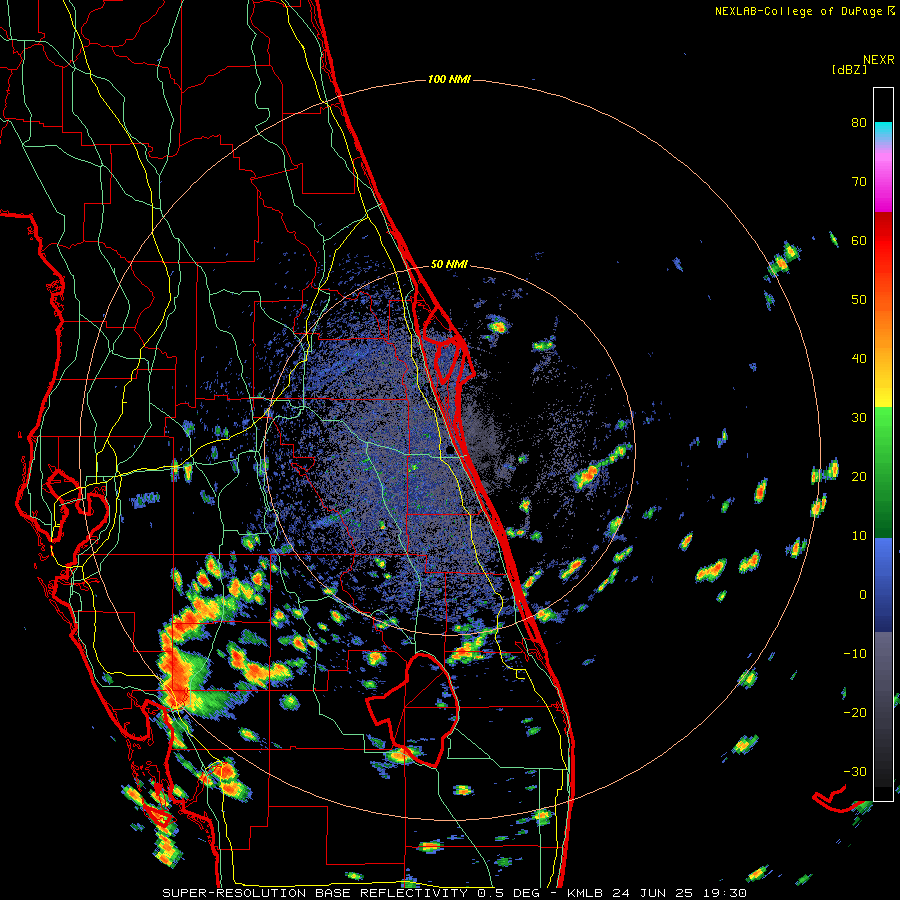Click the "[dBZ]" unit label
The image size is (900, 900).
pyautogui.click(x=849, y=69)
